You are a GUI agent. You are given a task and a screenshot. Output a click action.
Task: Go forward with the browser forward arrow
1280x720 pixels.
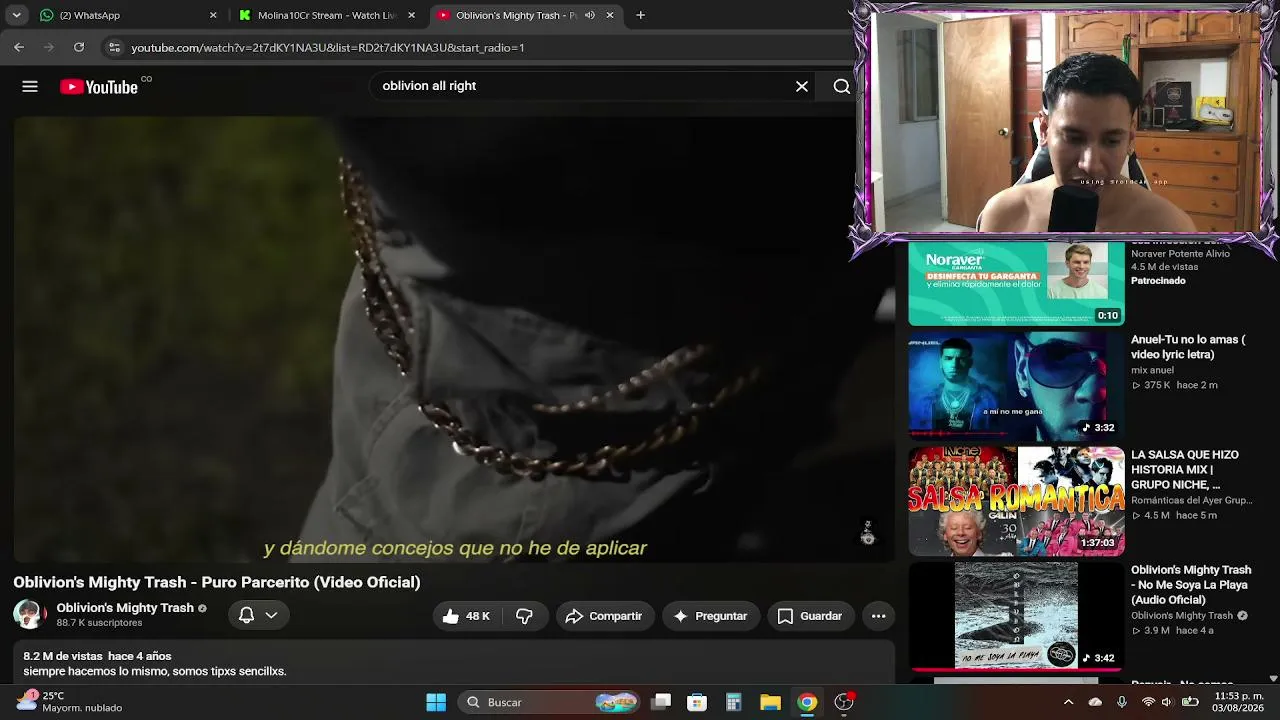(x=48, y=47)
